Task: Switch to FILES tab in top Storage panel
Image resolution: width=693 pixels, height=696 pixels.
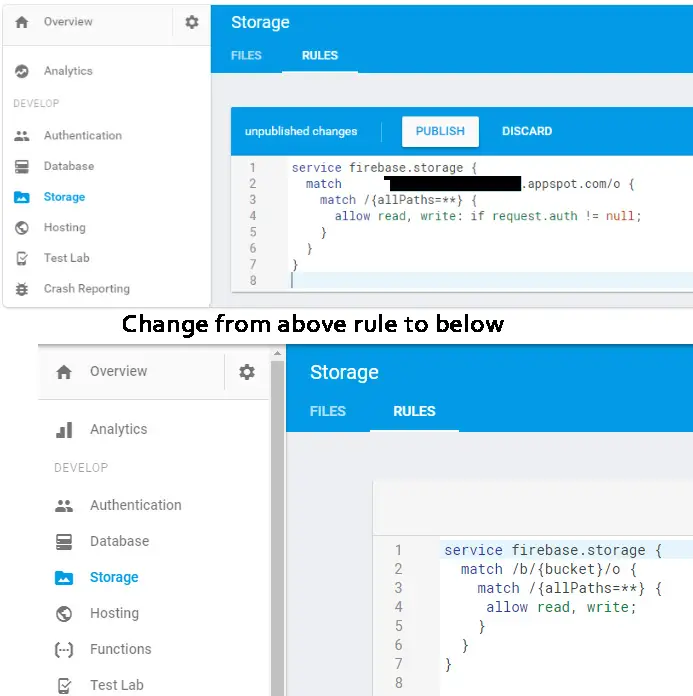Action: pyautogui.click(x=246, y=55)
